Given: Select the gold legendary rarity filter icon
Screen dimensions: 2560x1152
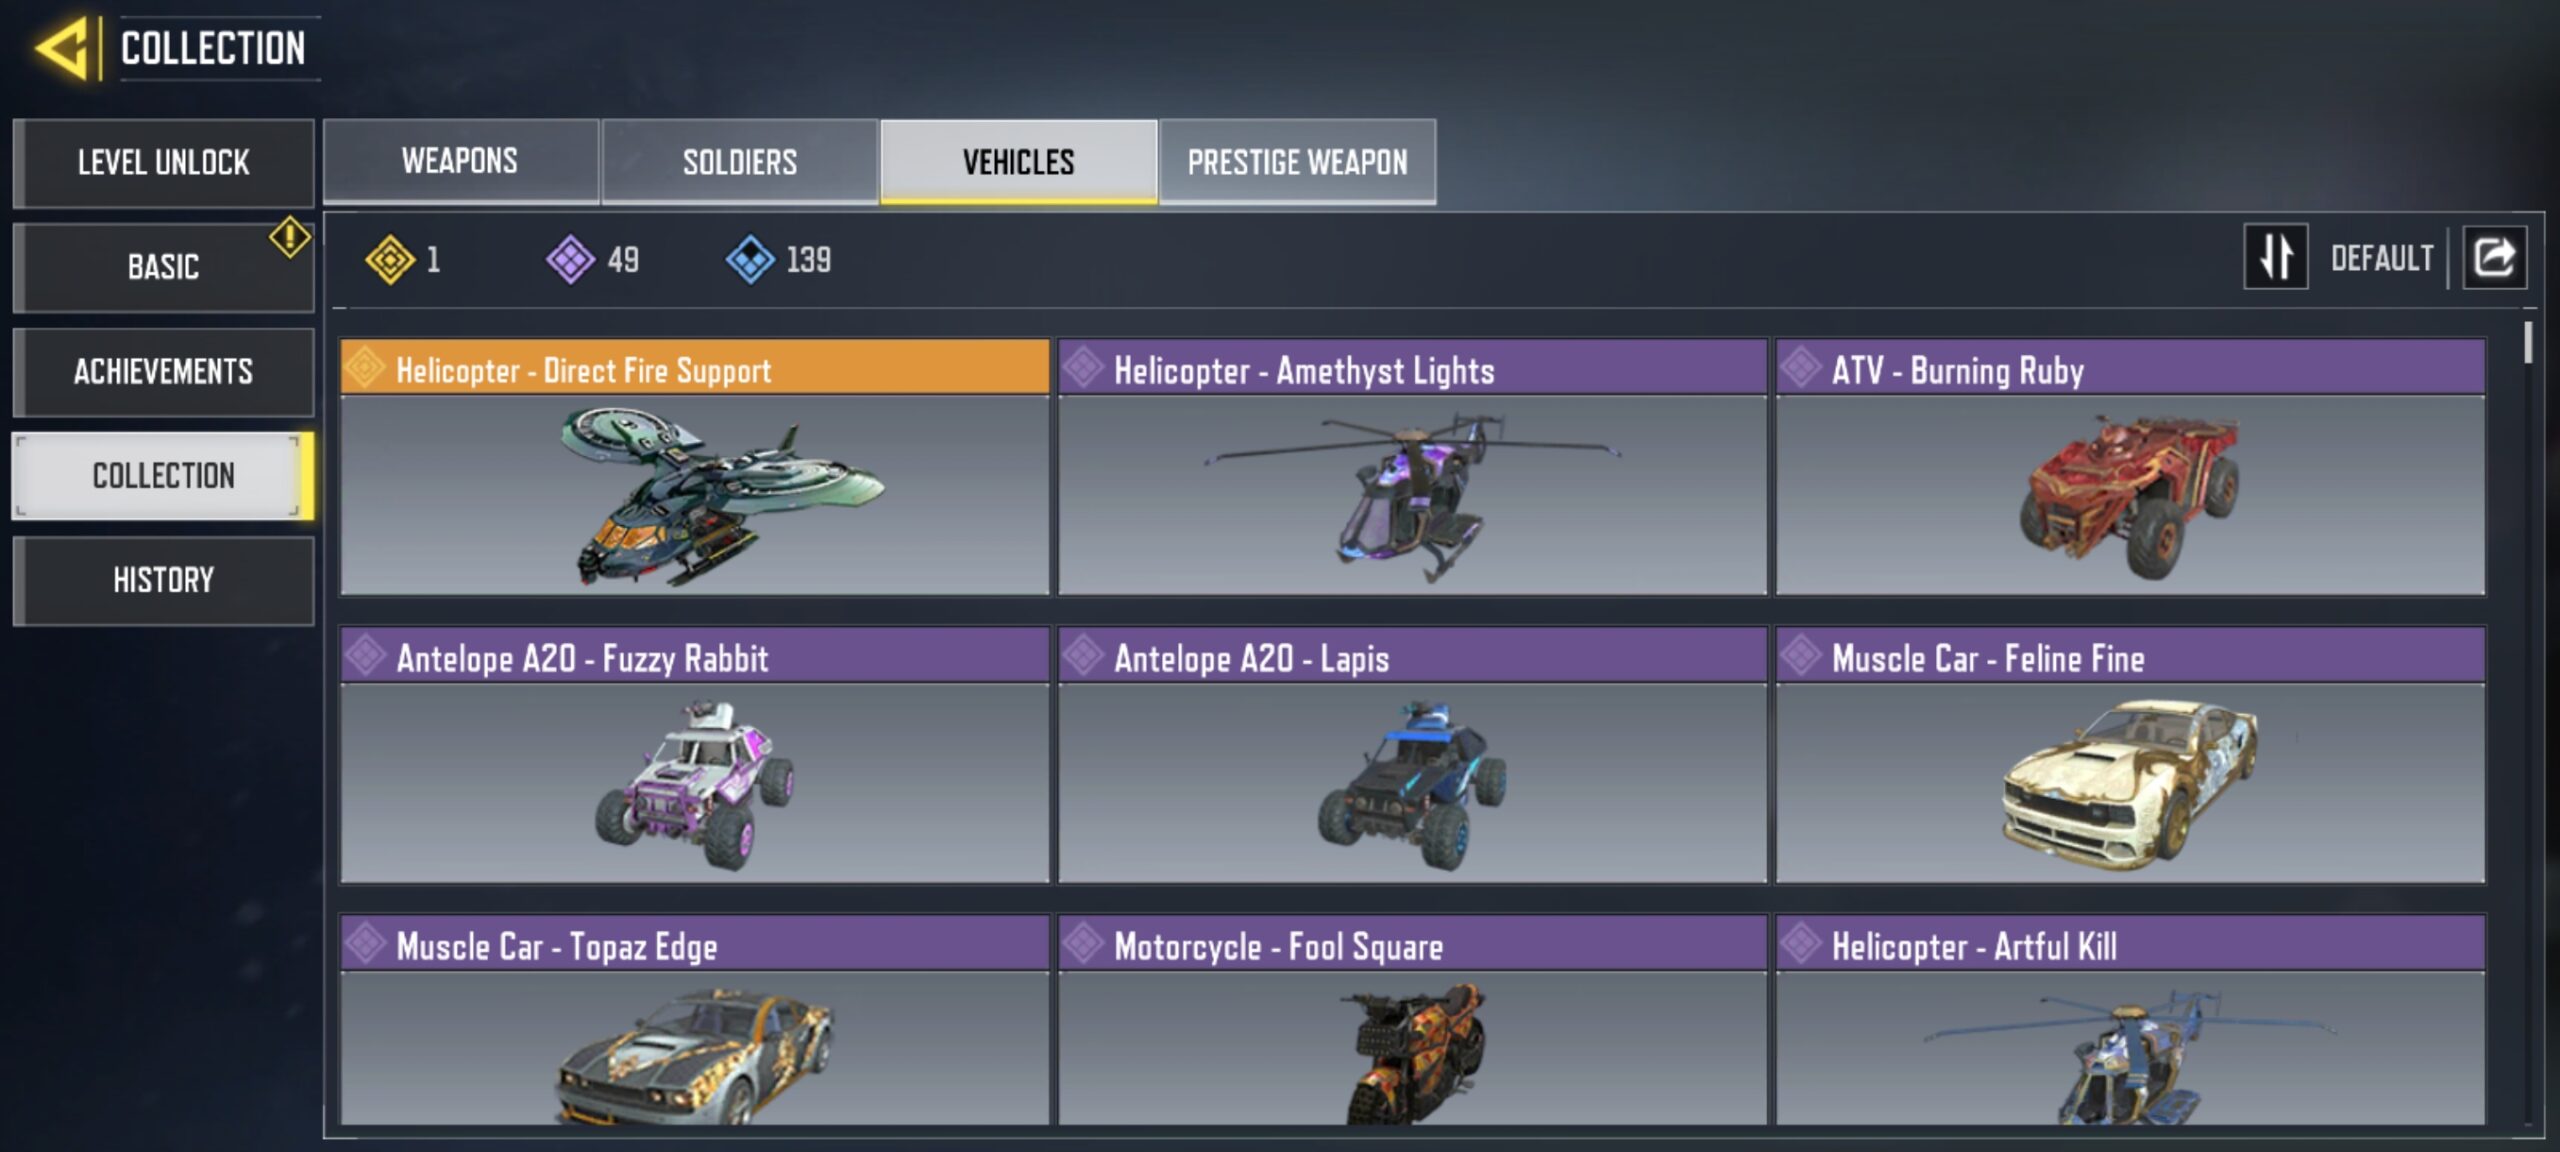Looking at the screenshot, I should point(389,260).
